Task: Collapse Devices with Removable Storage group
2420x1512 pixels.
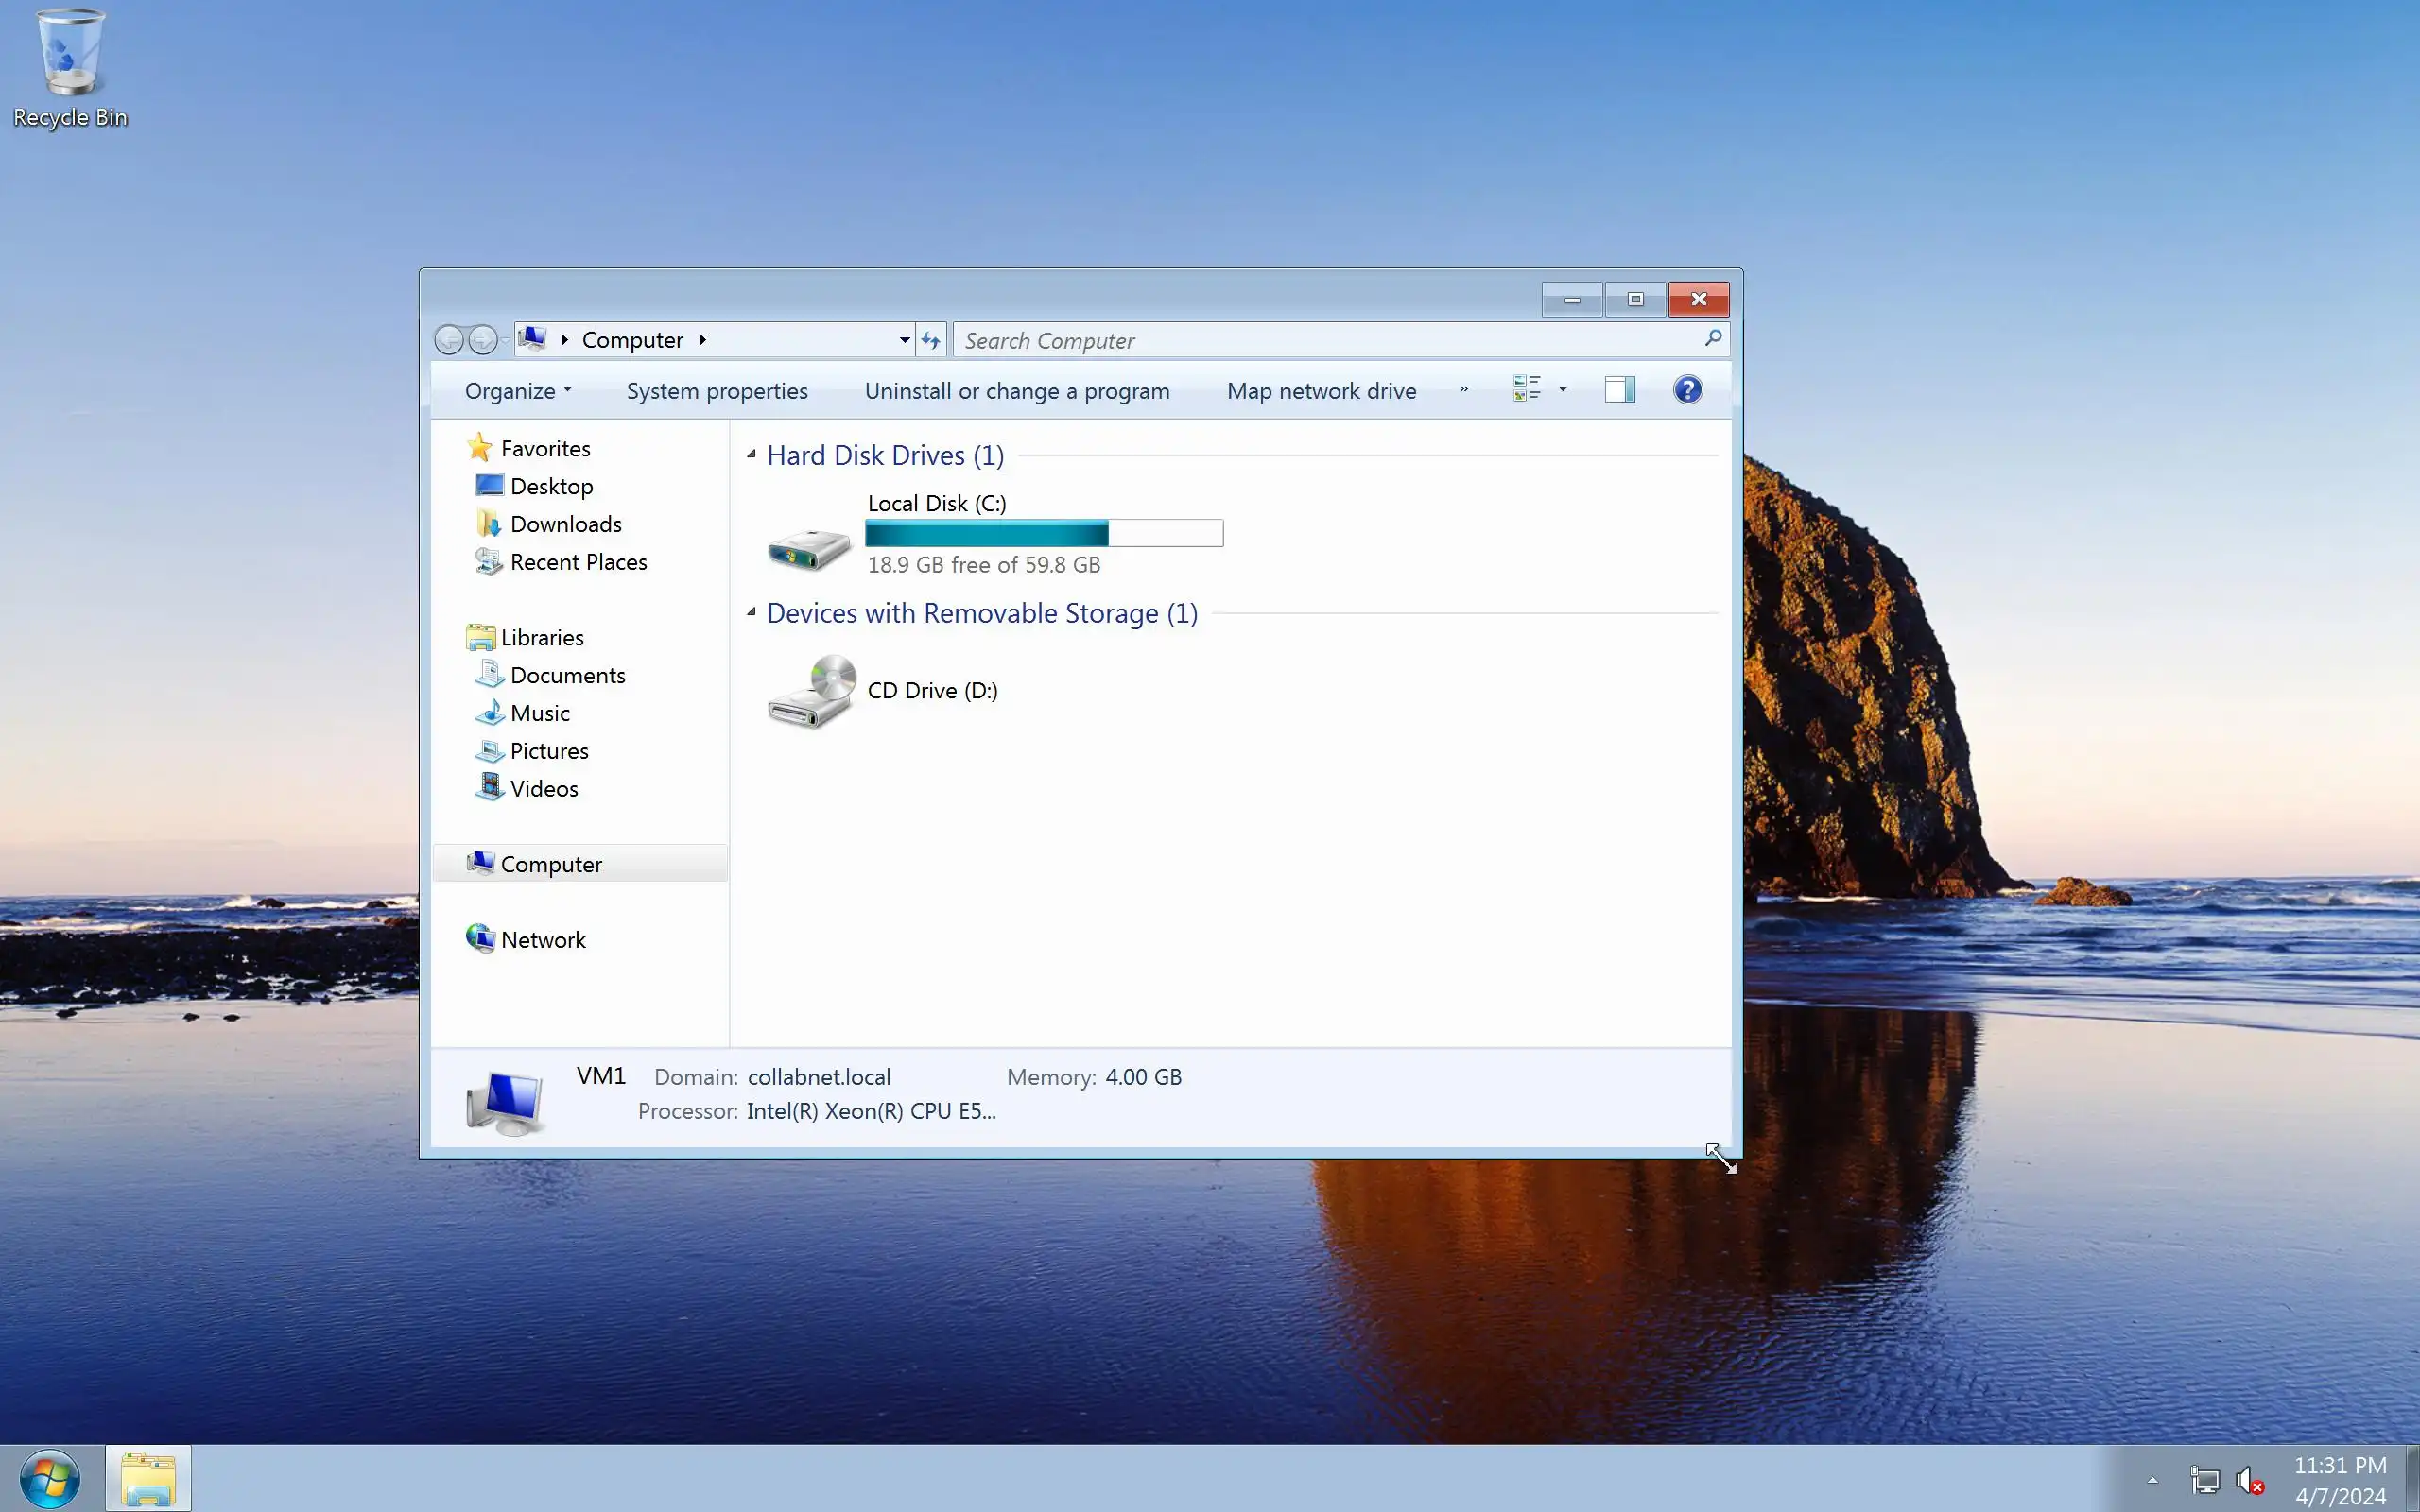Action: coord(752,613)
